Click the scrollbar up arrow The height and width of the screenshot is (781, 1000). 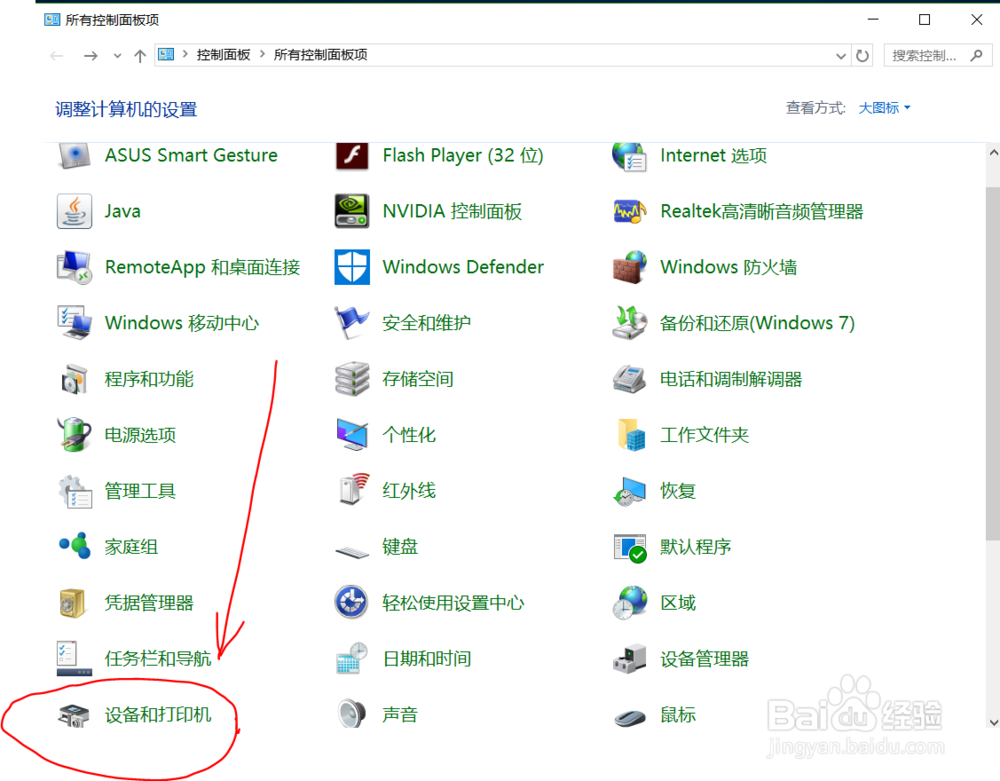pyautogui.click(x=993, y=152)
